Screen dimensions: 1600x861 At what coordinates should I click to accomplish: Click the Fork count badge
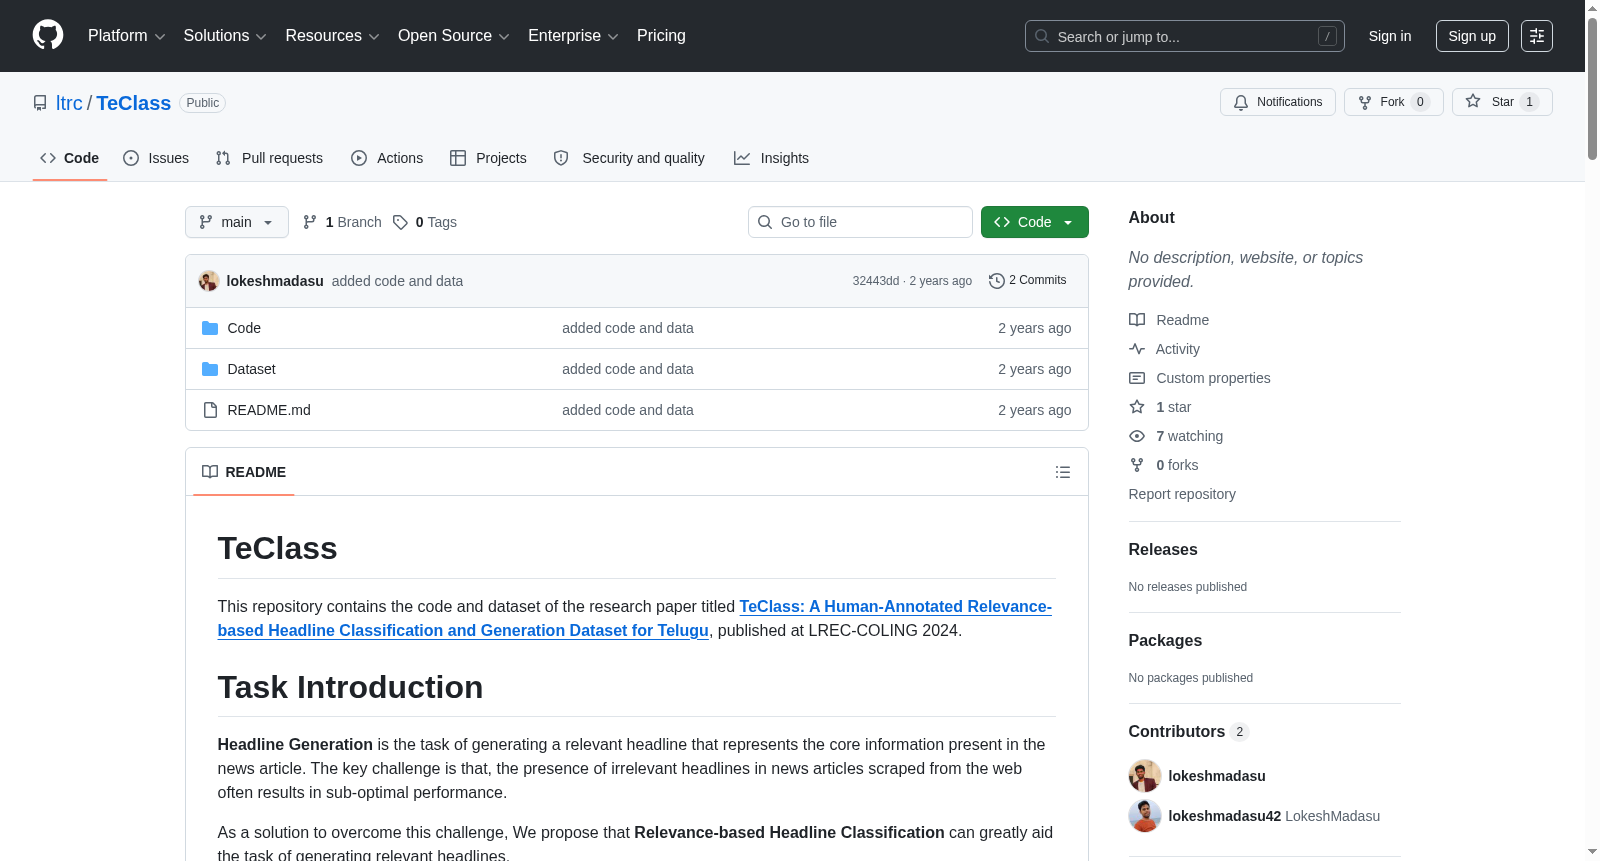[x=1420, y=102]
